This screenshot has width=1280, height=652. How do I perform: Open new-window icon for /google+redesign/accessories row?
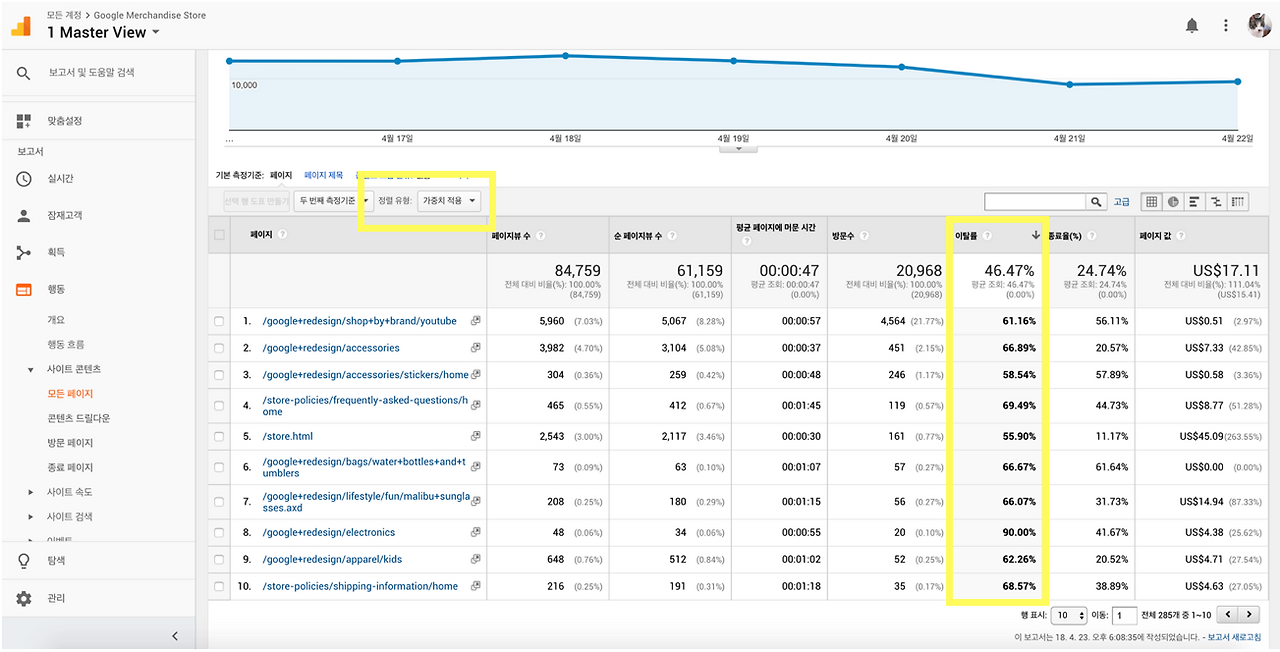click(475, 348)
